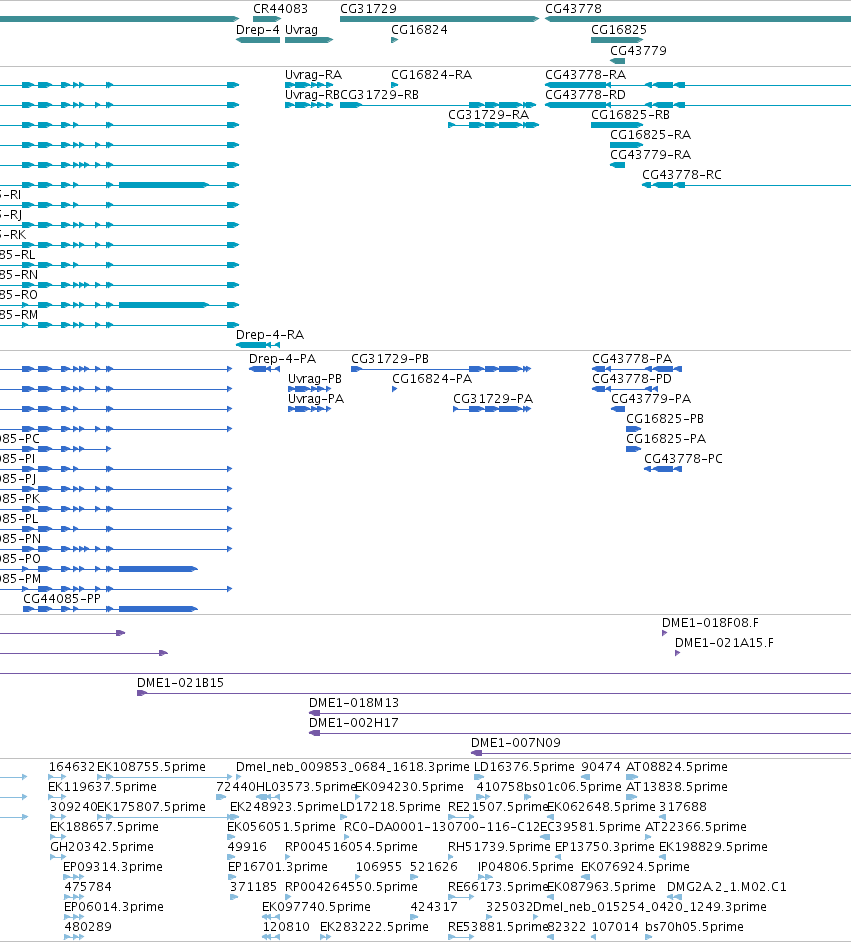Image resolution: width=851 pixels, height=942 pixels.
Task: Open the CG16825-RA transcript label
Action: tap(650, 135)
